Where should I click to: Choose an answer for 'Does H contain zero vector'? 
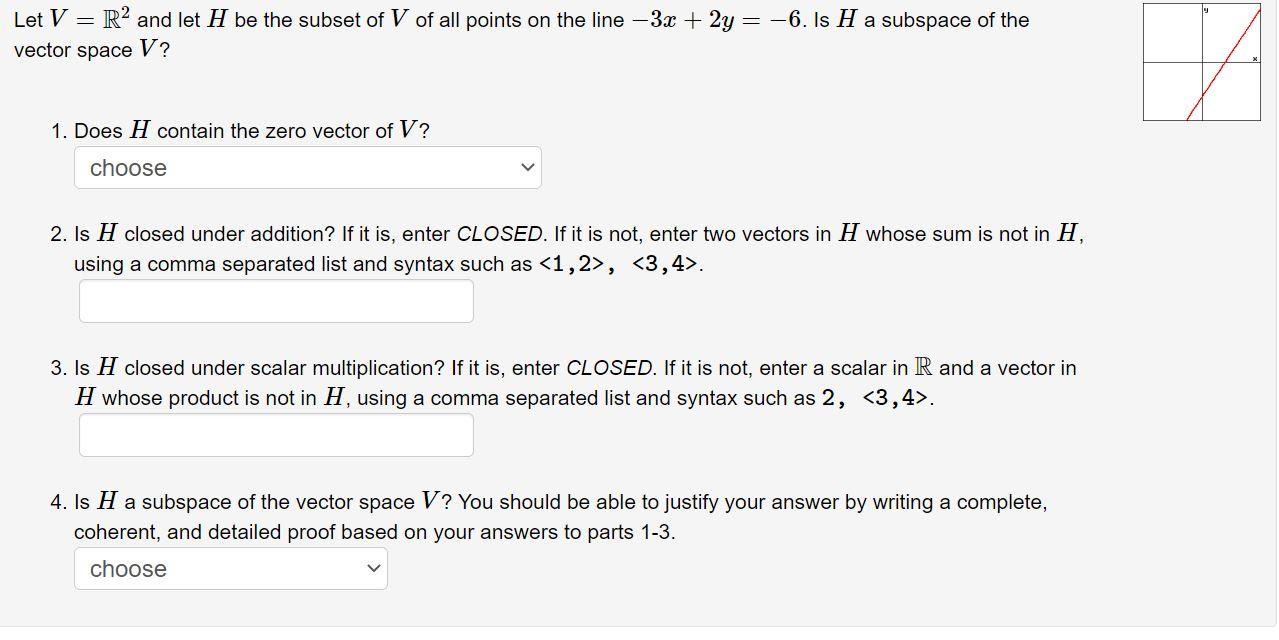pos(307,167)
